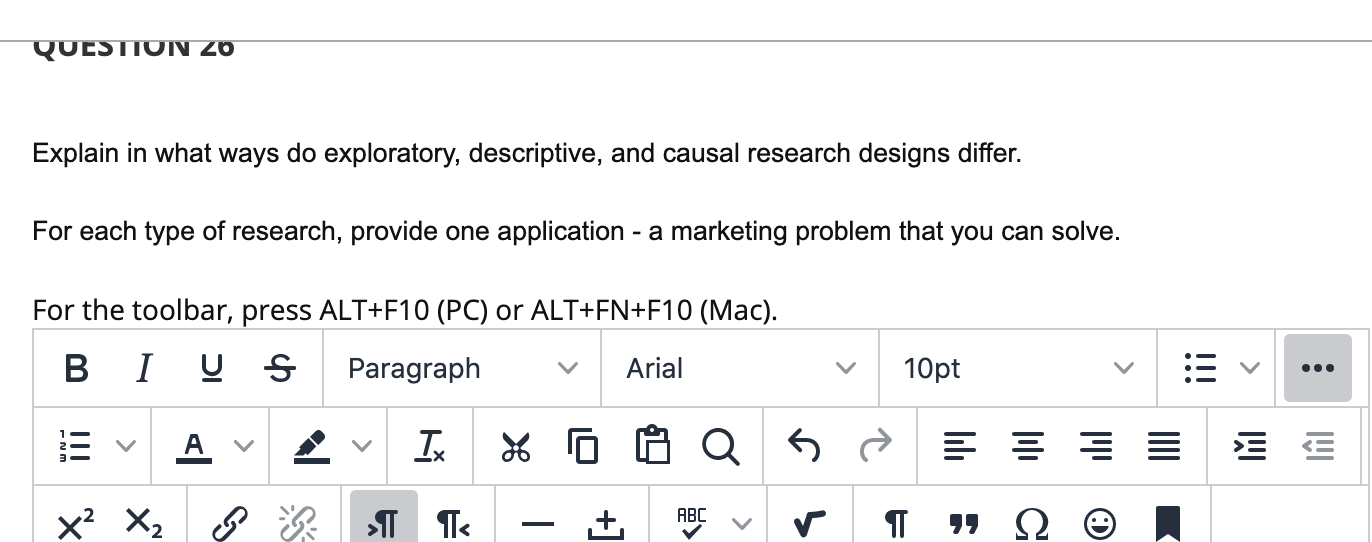The height and width of the screenshot is (542, 1372).
Task: Toggle show invisible characters pilcrow
Action: (897, 524)
